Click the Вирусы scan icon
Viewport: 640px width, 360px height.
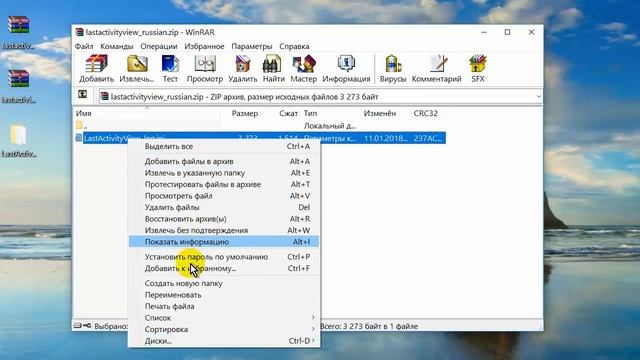[x=393, y=69]
